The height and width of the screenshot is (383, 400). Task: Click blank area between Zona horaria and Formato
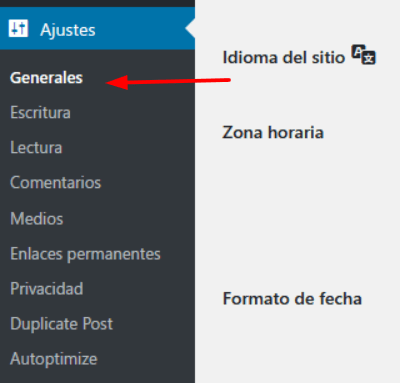click(297, 215)
